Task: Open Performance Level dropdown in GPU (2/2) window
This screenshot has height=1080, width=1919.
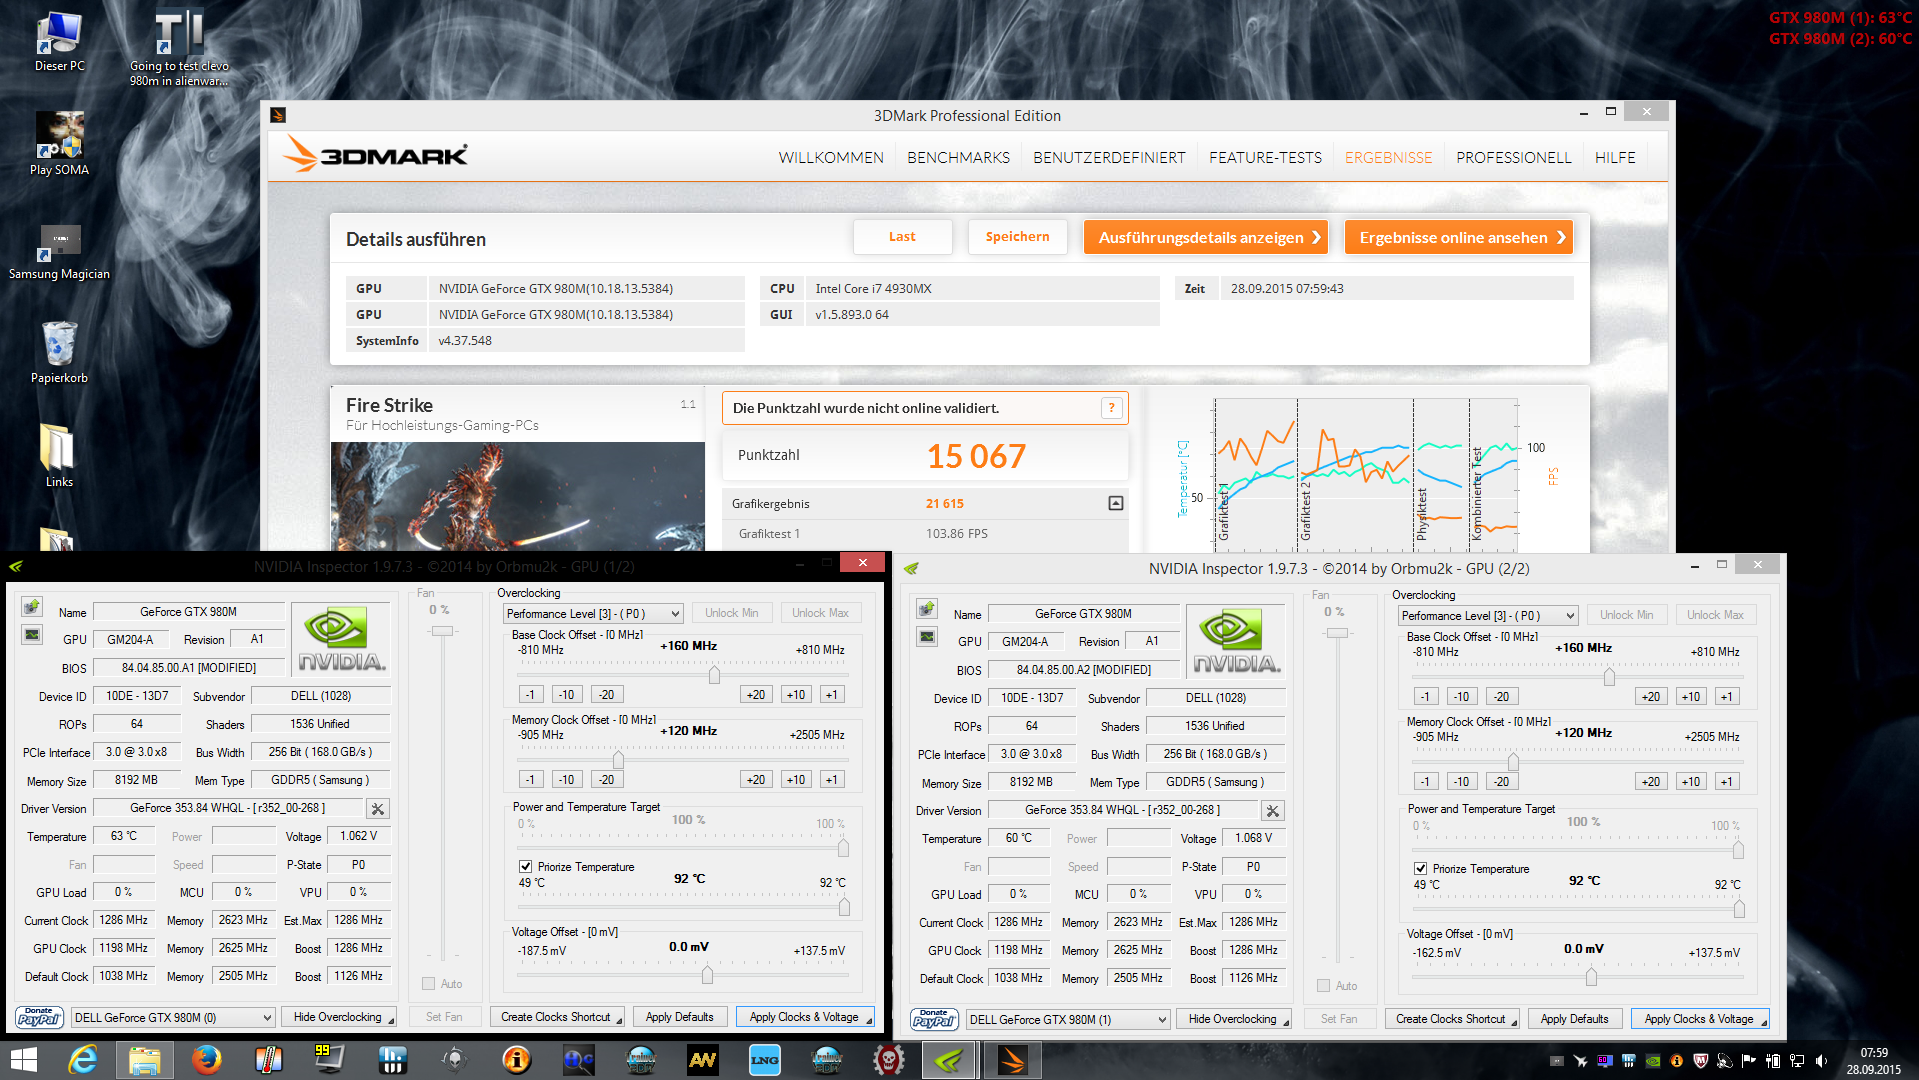Action: [1488, 615]
